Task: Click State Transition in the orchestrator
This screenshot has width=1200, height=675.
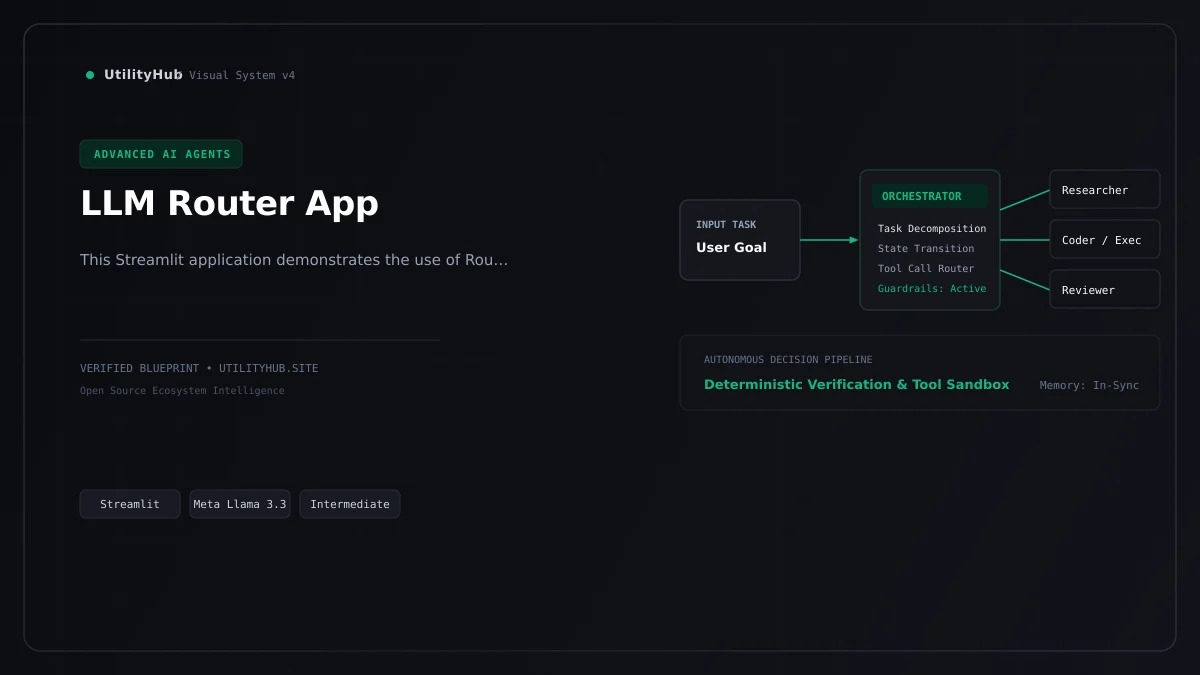Action: (x=926, y=249)
